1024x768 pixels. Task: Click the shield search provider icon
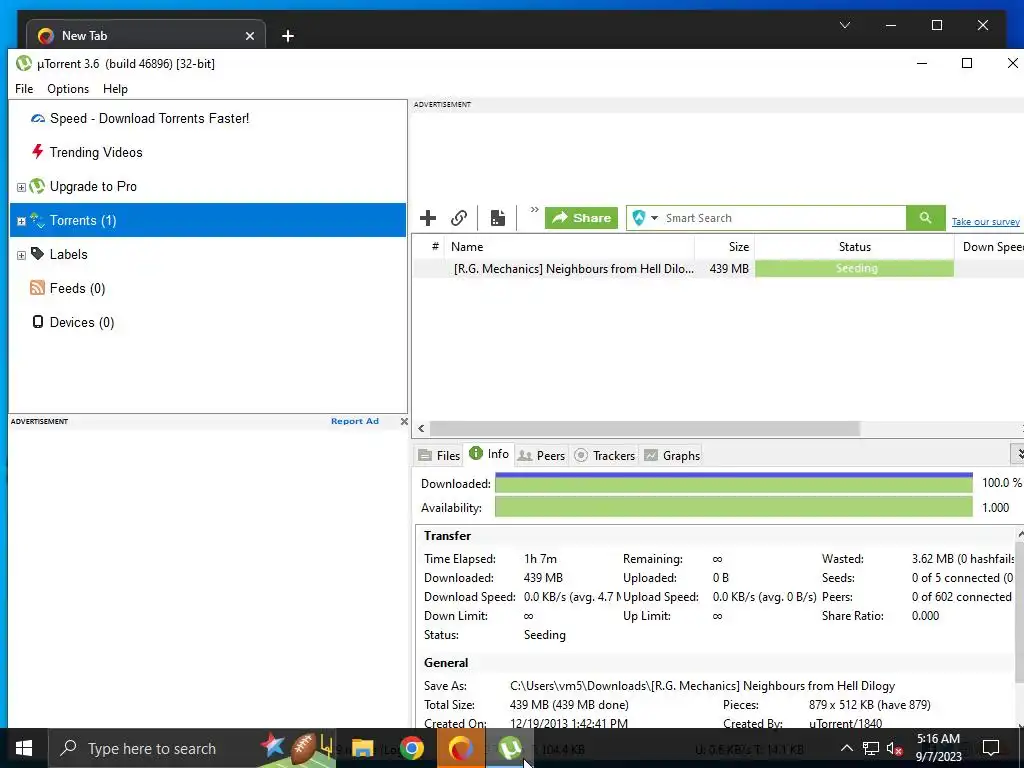(639, 218)
